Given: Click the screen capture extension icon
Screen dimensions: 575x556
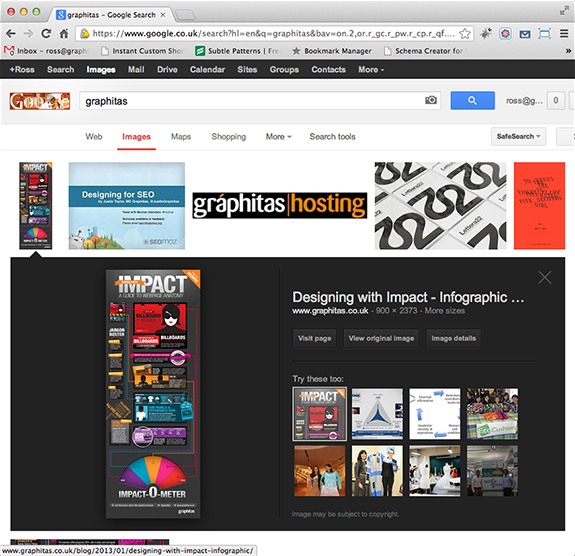Looking at the screenshot, I should [x=545, y=34].
